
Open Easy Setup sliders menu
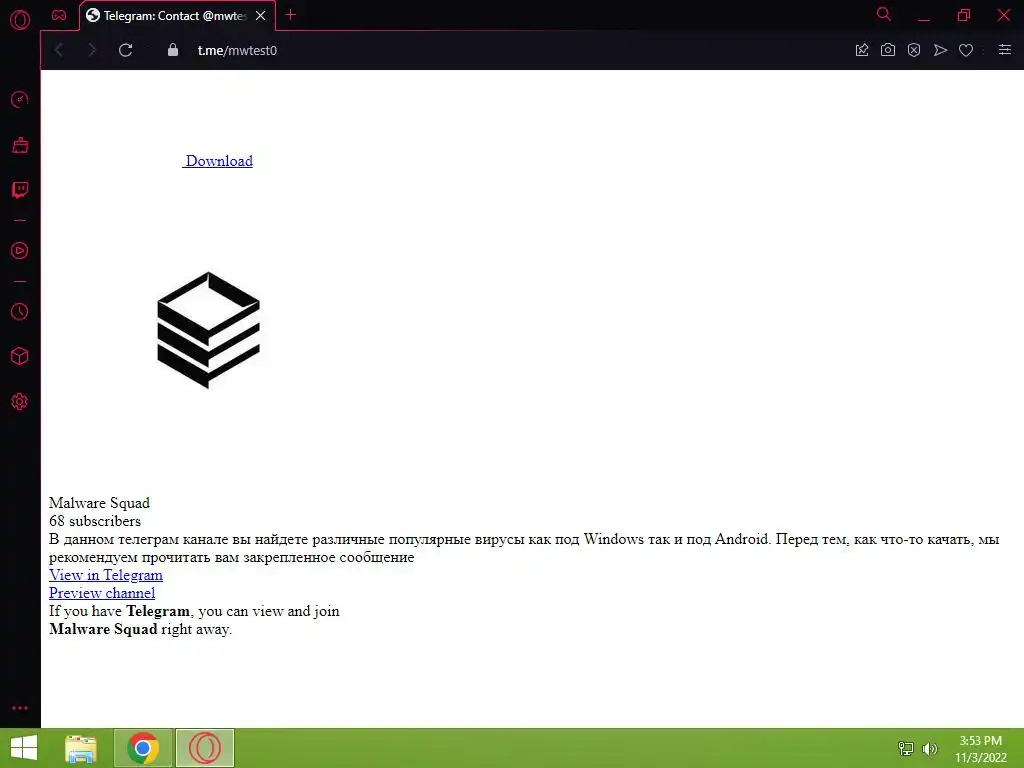(x=1004, y=50)
